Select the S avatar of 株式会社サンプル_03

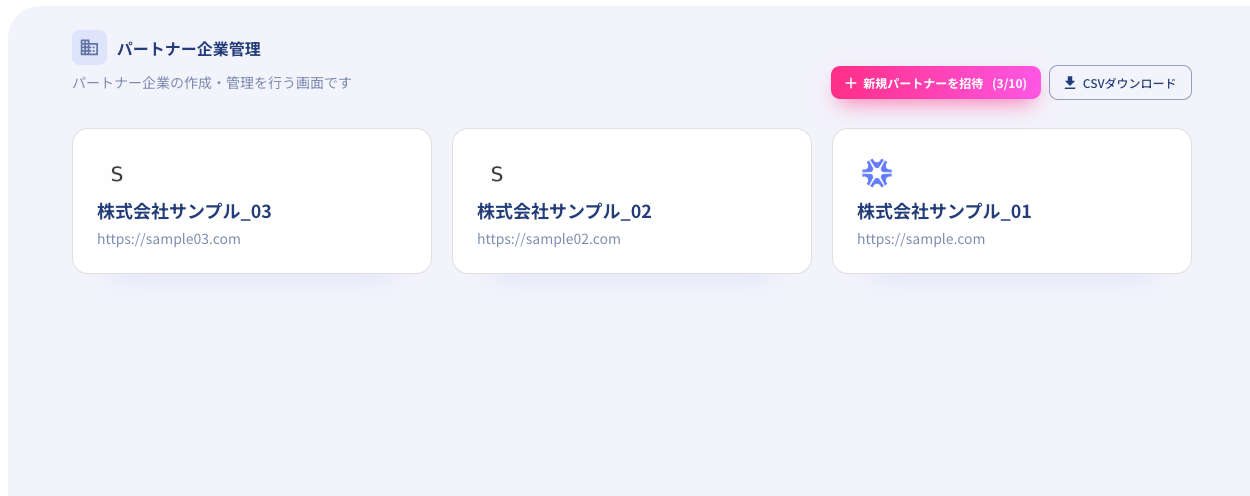pyautogui.click(x=116, y=174)
